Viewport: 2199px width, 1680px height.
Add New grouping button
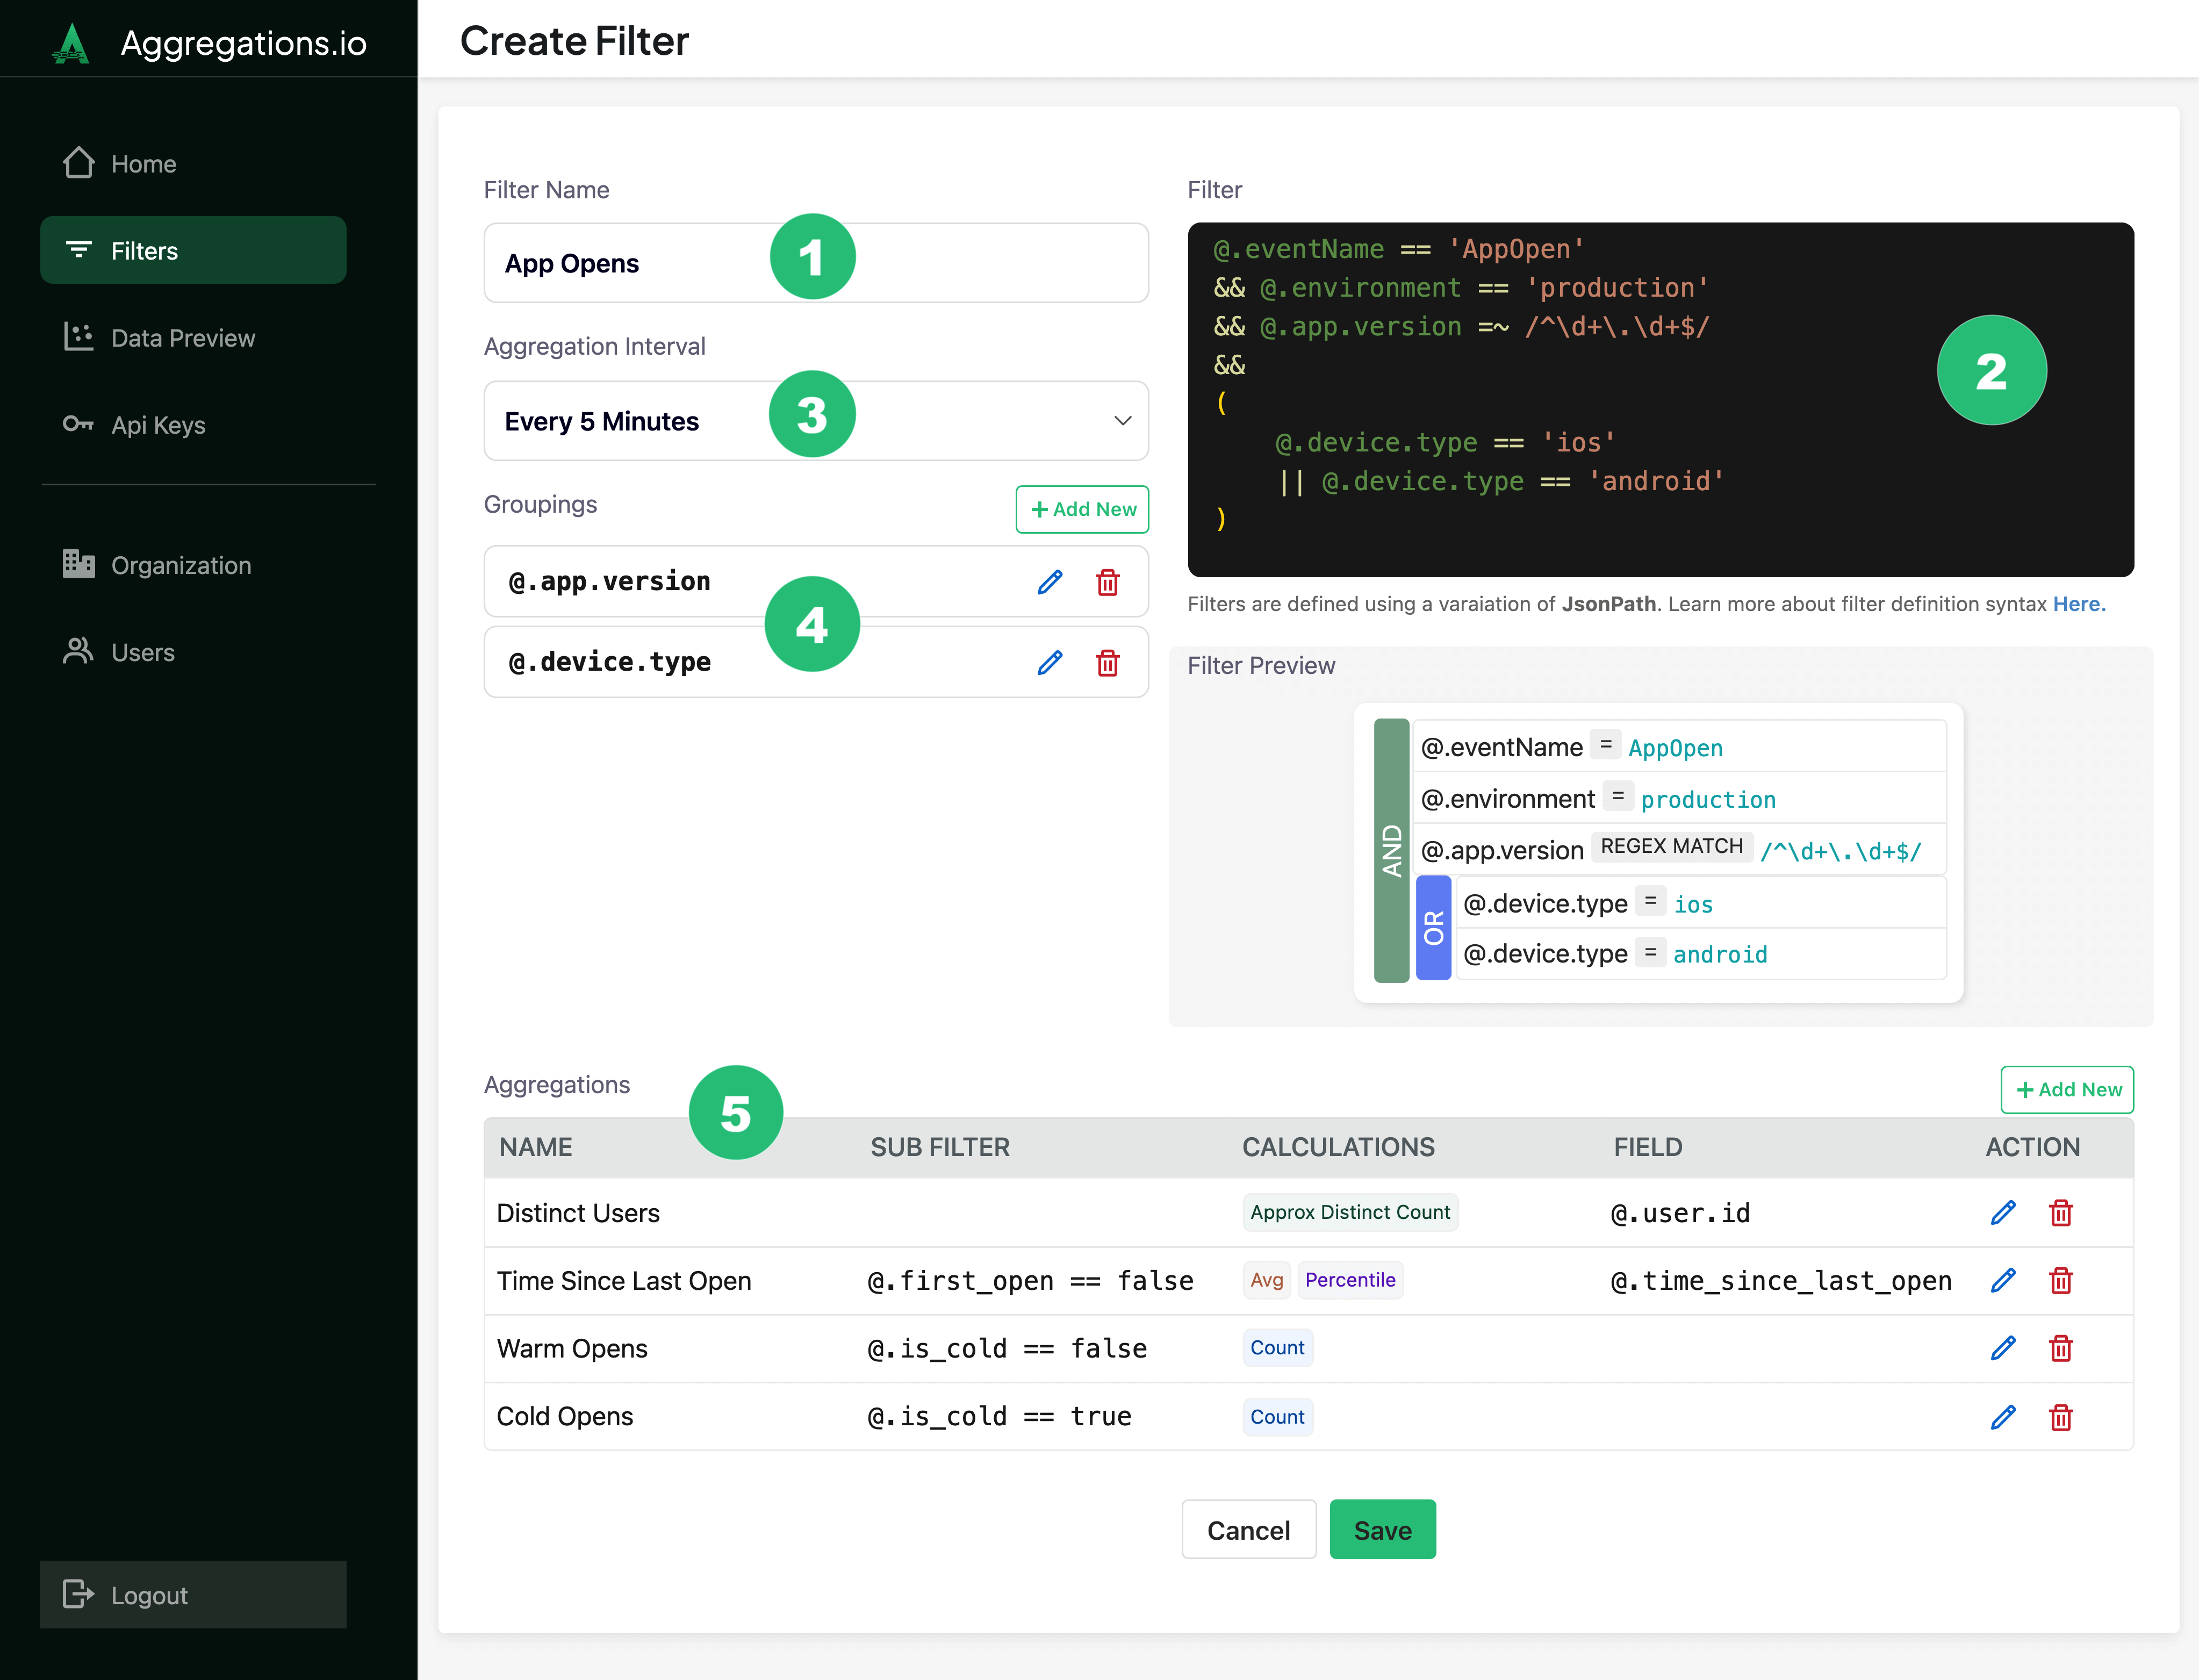(1082, 509)
